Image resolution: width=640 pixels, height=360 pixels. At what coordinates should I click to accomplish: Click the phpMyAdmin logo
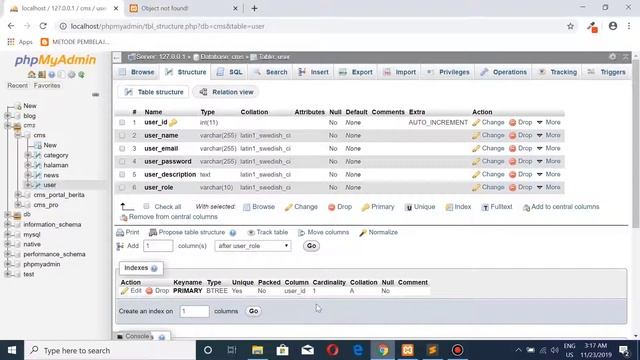coord(55,60)
